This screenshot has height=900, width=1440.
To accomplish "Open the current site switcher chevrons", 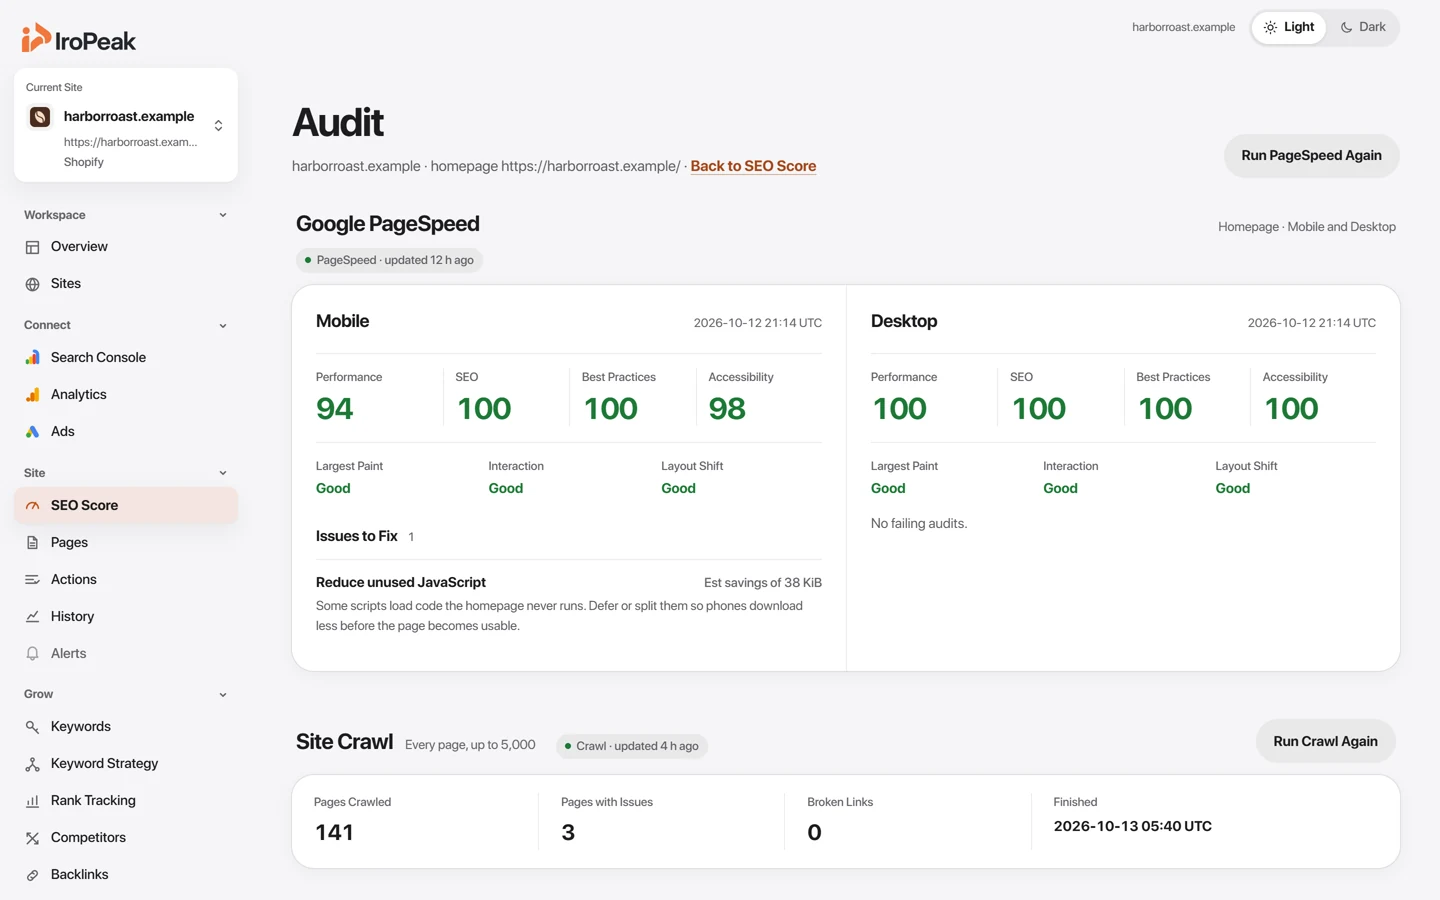I will point(218,125).
